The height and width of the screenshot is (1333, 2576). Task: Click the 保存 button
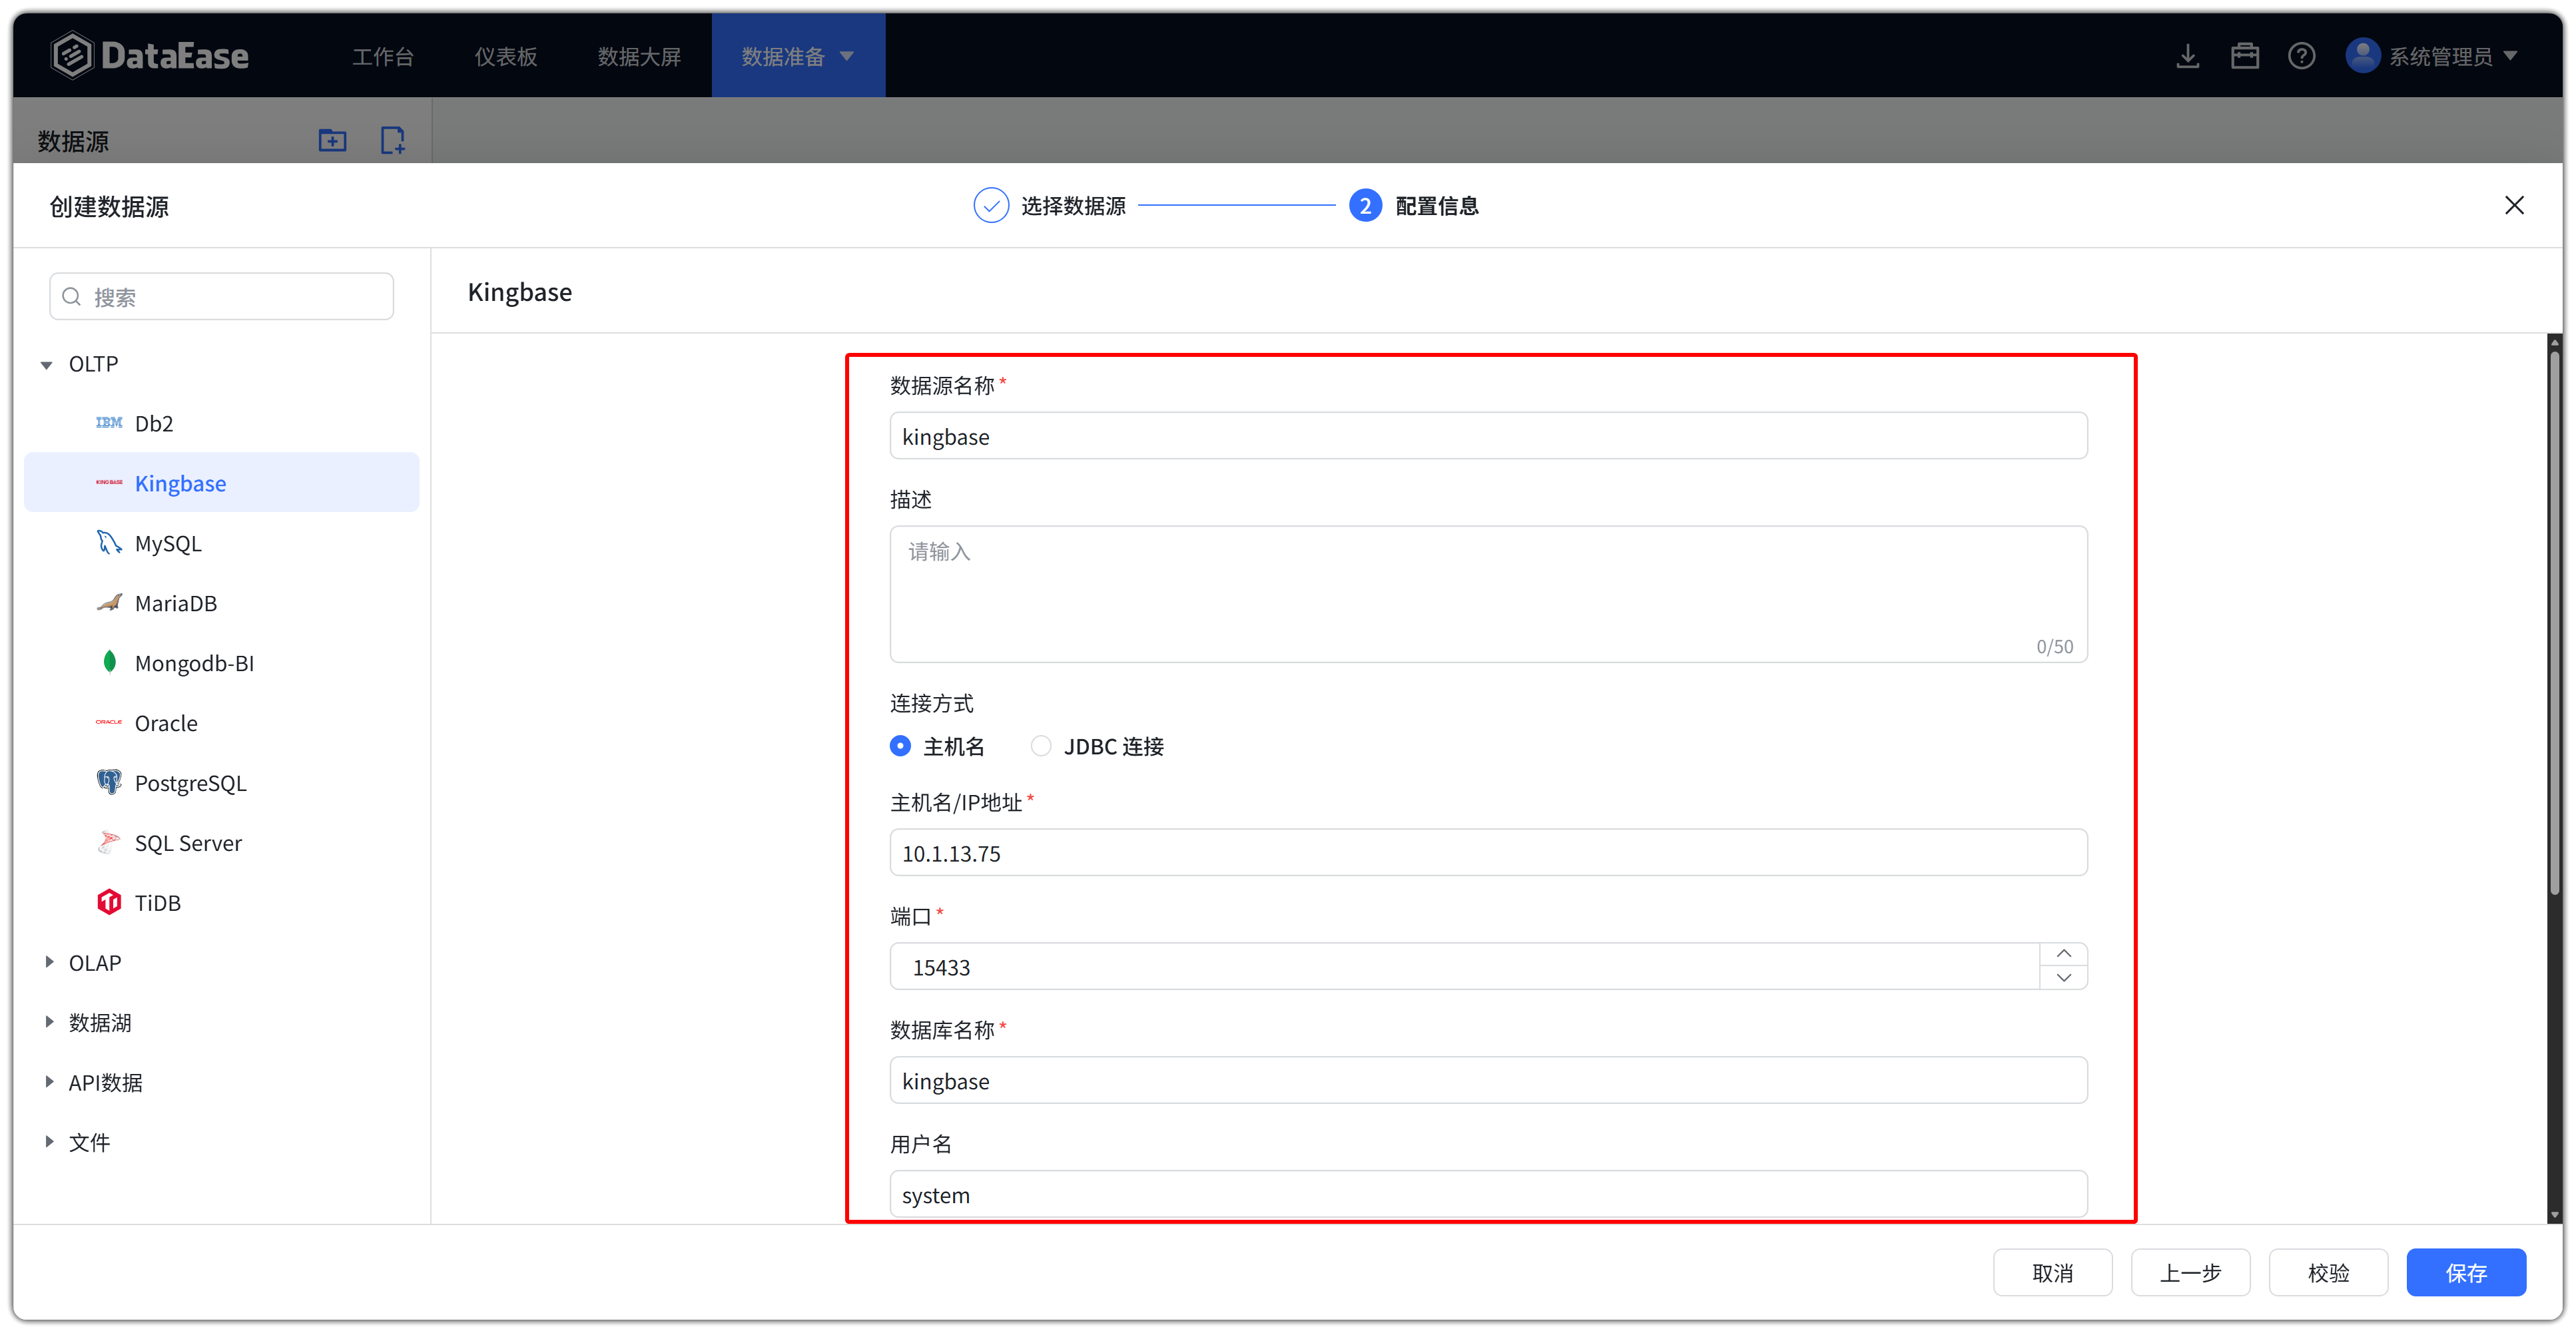[2466, 1273]
